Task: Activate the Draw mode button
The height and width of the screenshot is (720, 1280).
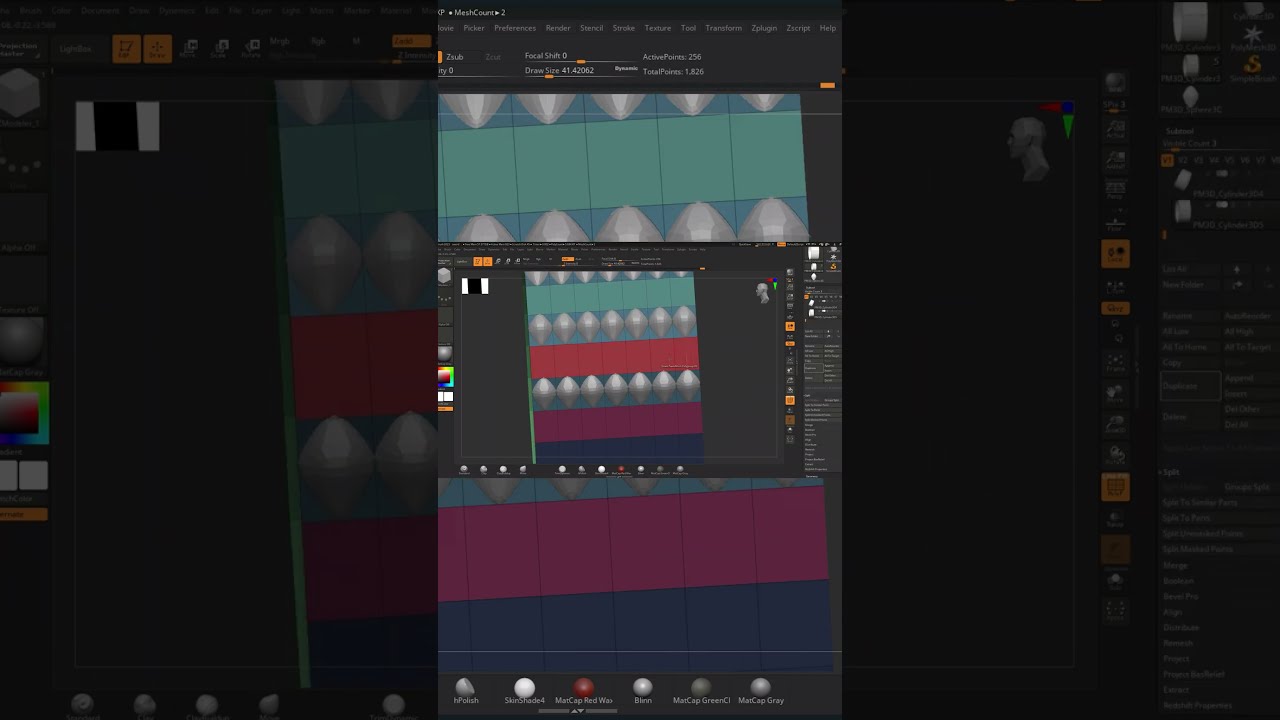Action: (x=157, y=49)
